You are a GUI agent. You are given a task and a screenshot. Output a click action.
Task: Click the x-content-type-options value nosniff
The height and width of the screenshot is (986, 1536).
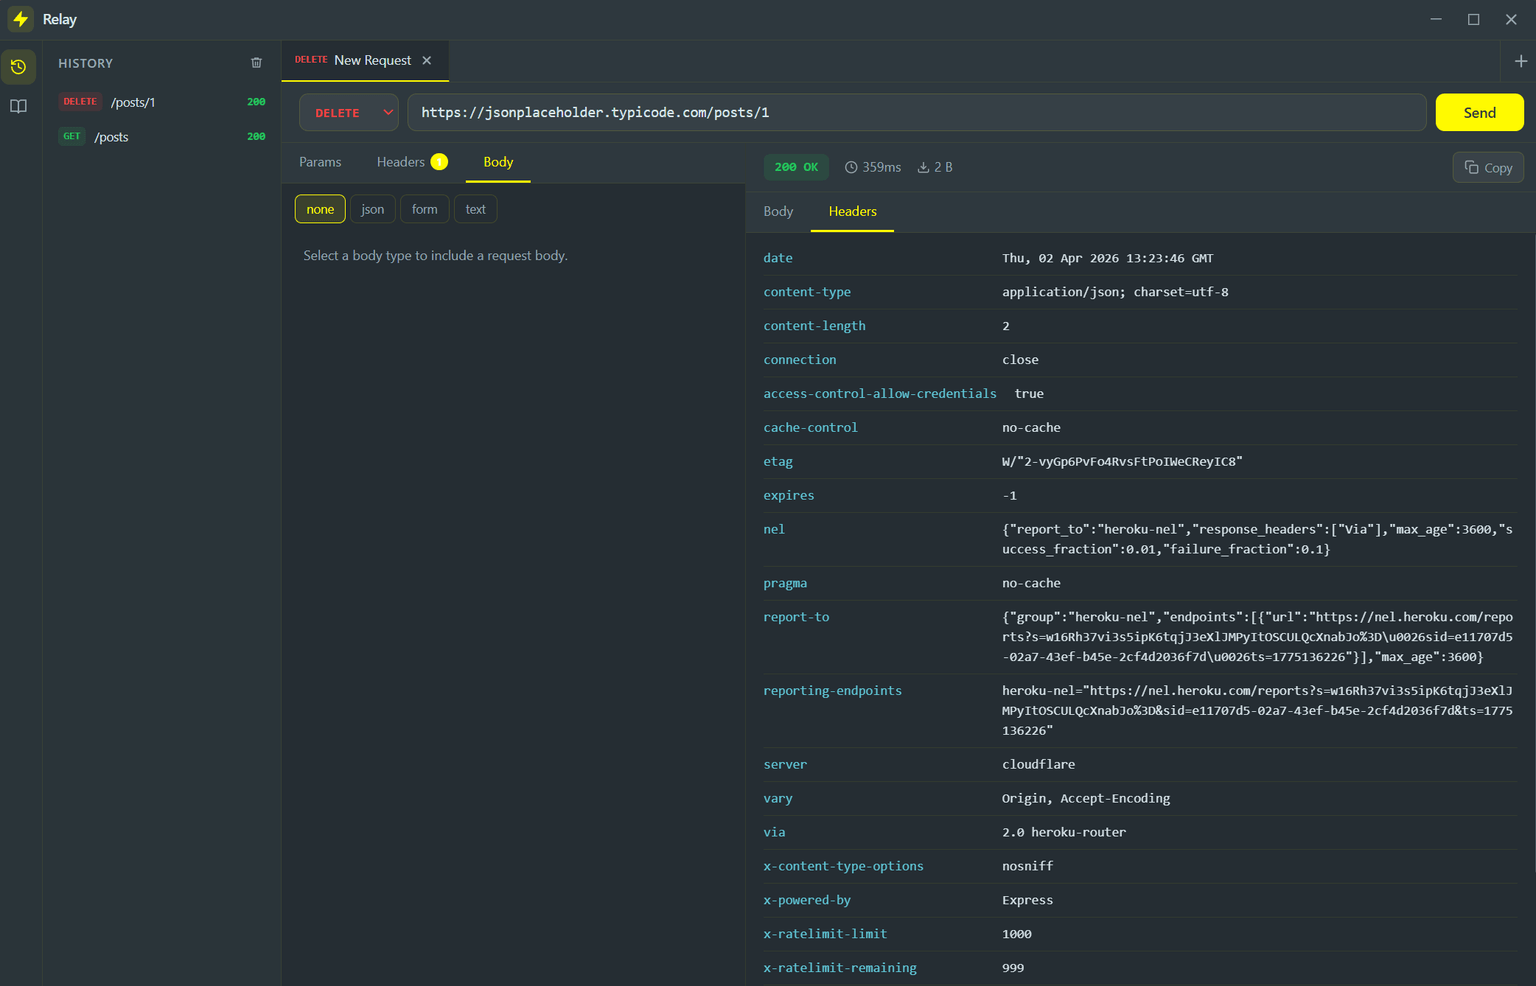[1027, 867]
